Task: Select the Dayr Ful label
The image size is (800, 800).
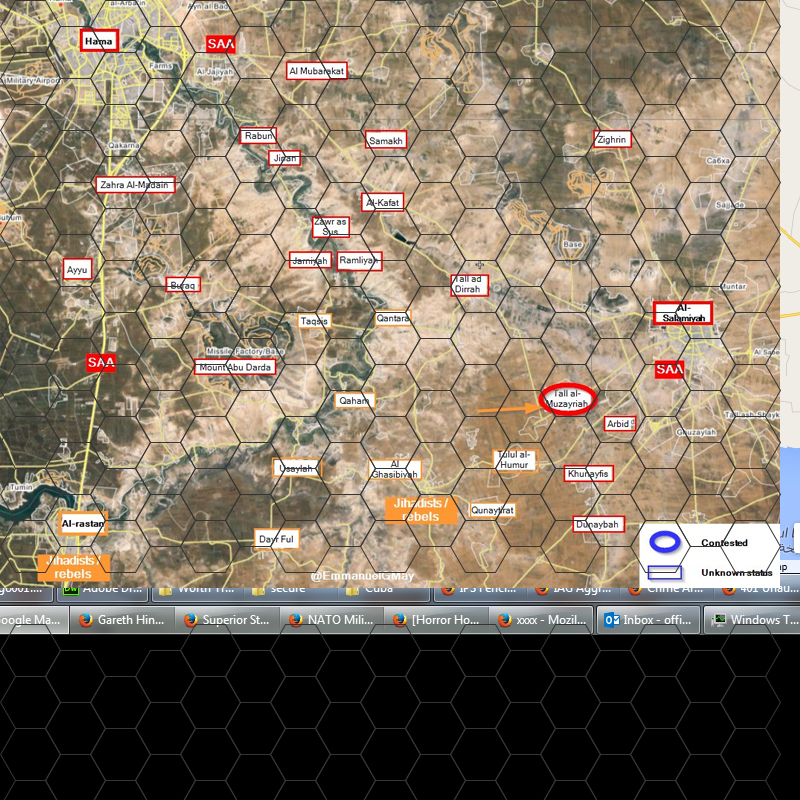Action: [277, 539]
